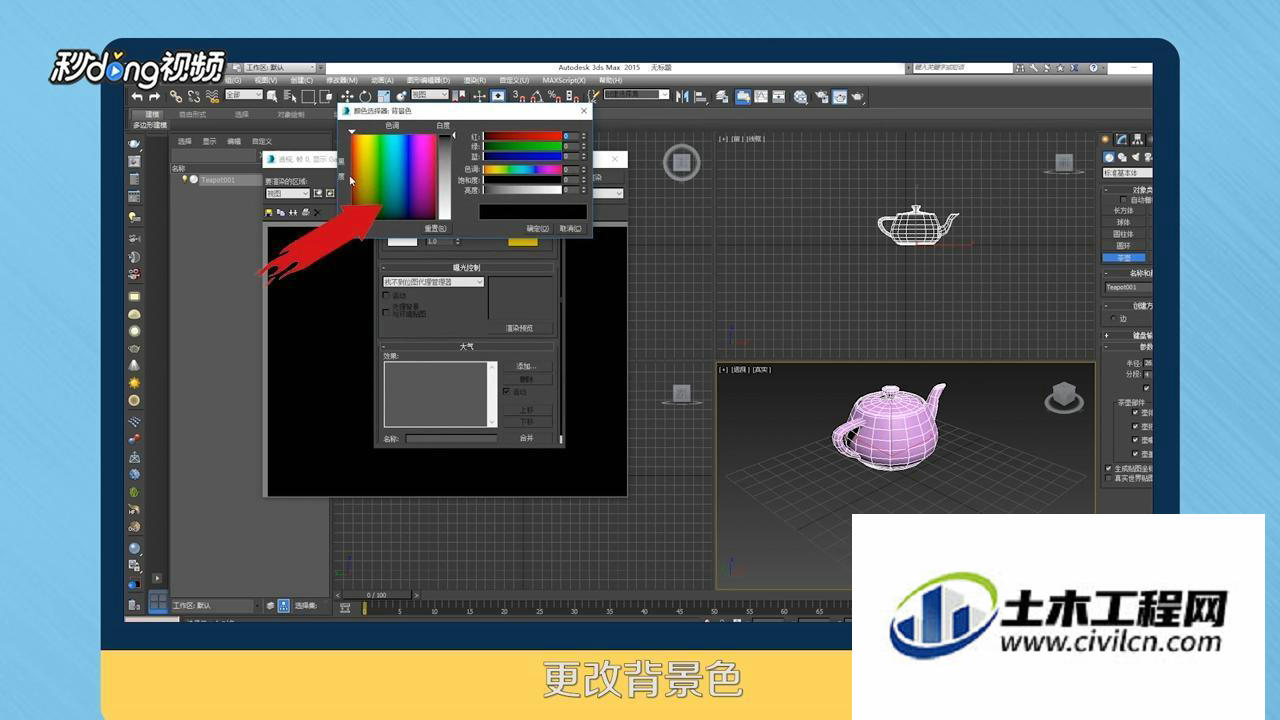Click Add button in Atmosphere section
The image size is (1280, 720).
pos(527,366)
